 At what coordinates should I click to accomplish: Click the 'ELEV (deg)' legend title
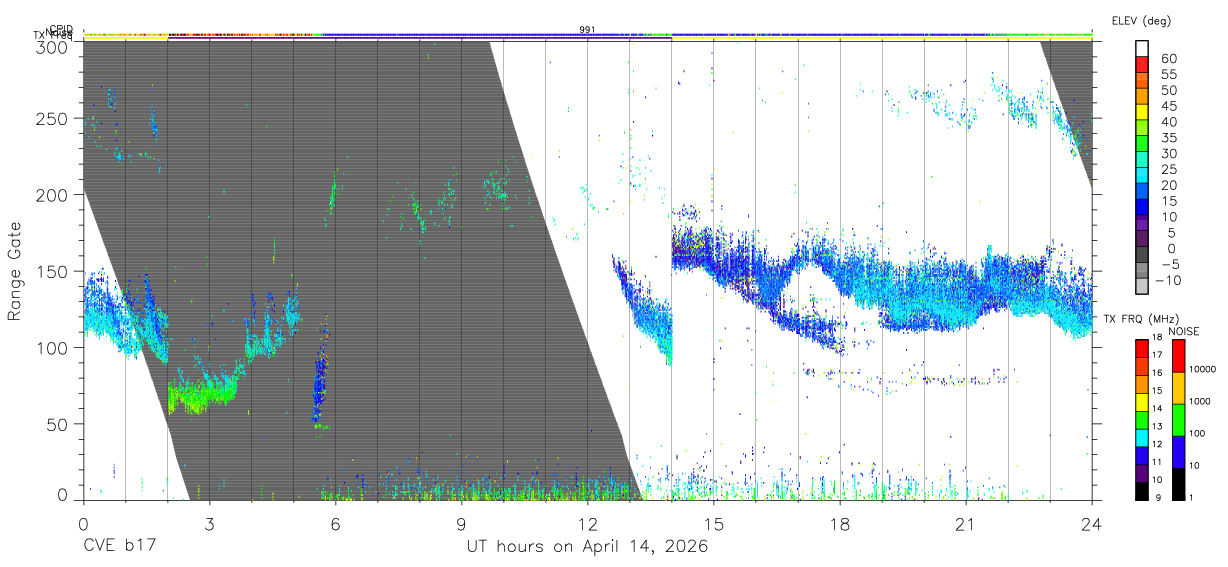pyautogui.click(x=1140, y=21)
